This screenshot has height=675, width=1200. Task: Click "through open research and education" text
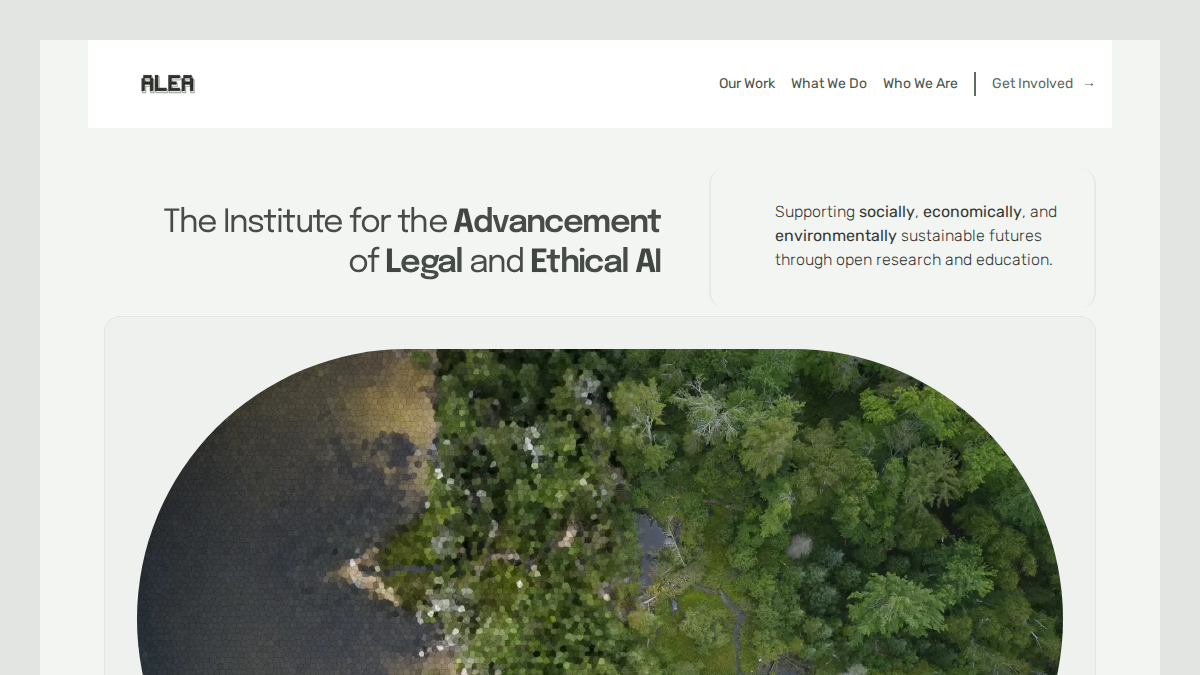click(912, 260)
